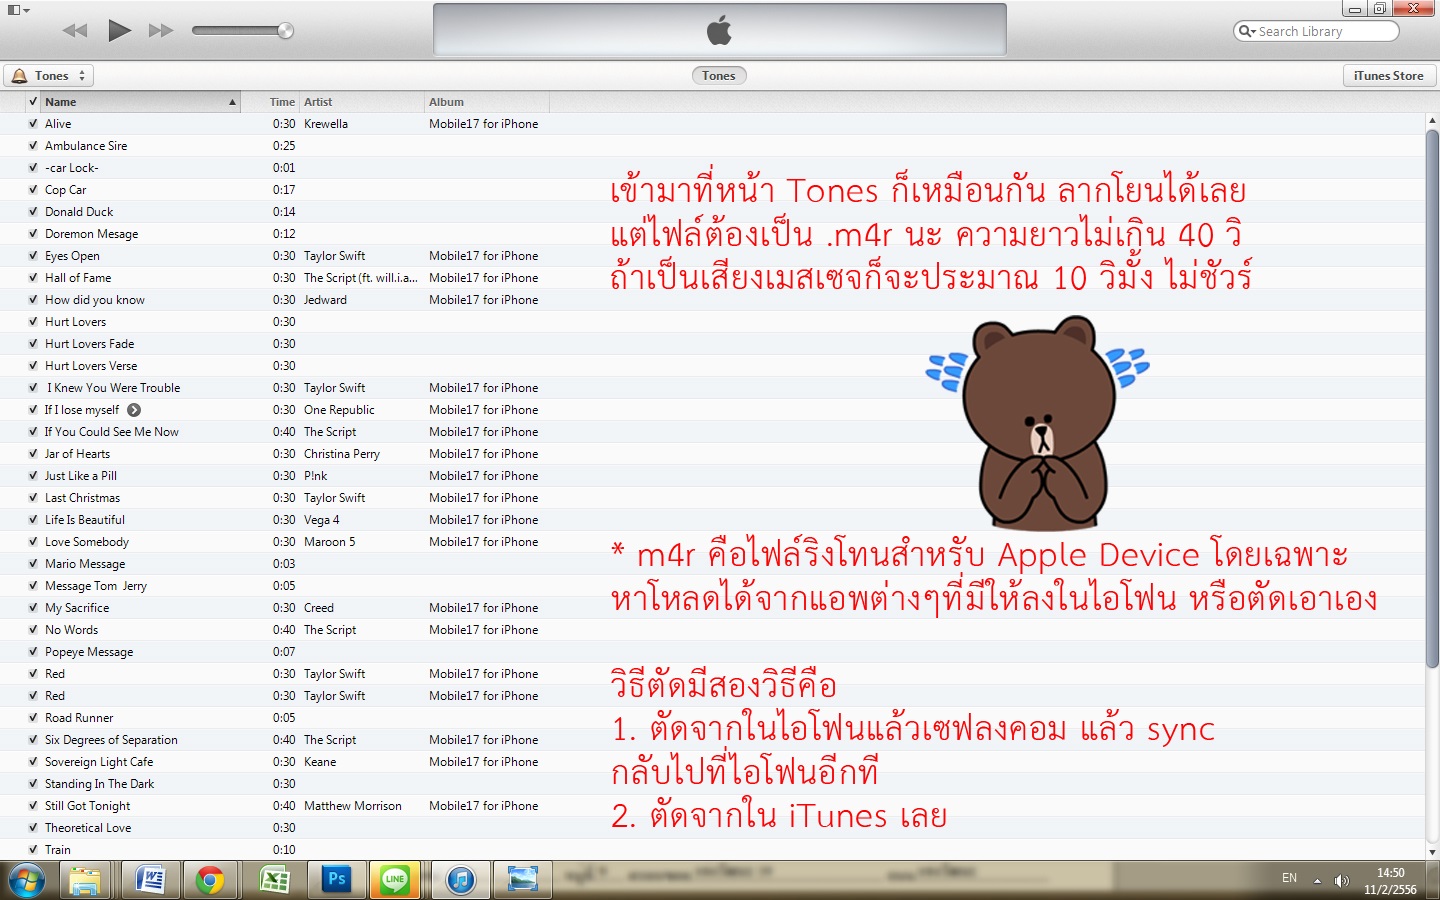Switch to Microsoft Word in the taskbar
This screenshot has width=1440, height=900.
pos(150,880)
